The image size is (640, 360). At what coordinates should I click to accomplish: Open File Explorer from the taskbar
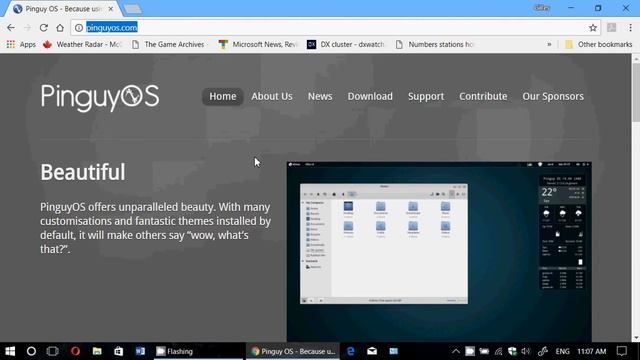(97, 351)
